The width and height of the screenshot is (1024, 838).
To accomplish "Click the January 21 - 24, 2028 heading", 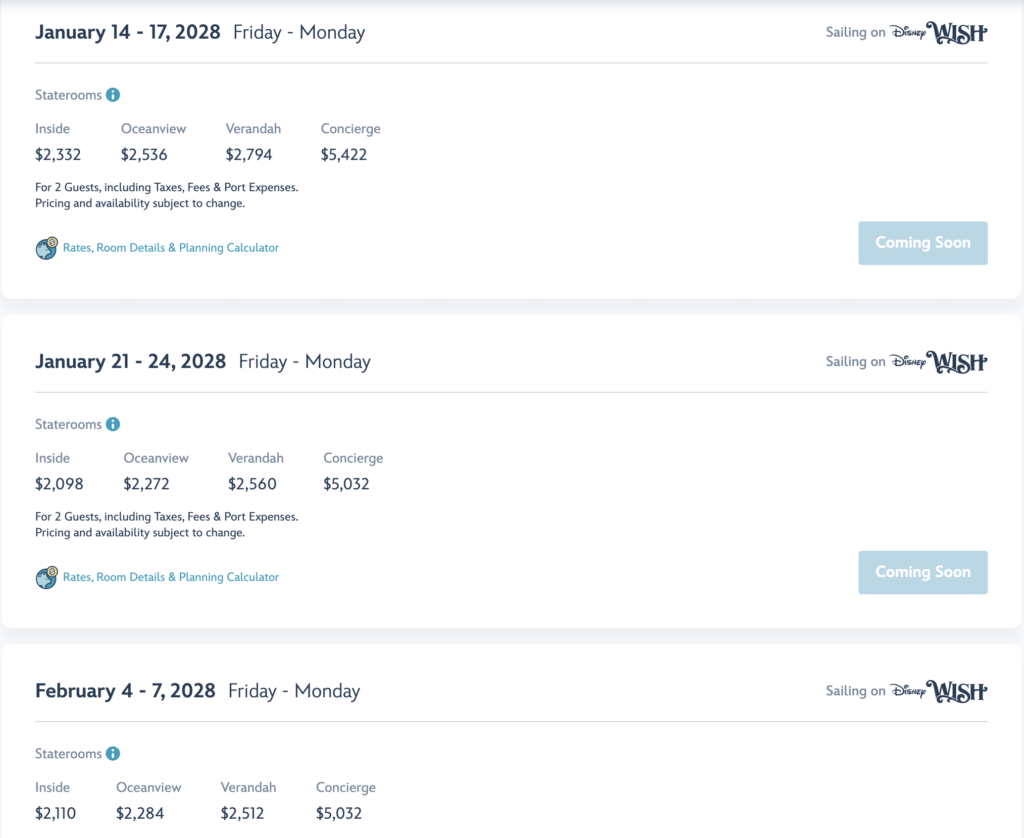I will 131,362.
